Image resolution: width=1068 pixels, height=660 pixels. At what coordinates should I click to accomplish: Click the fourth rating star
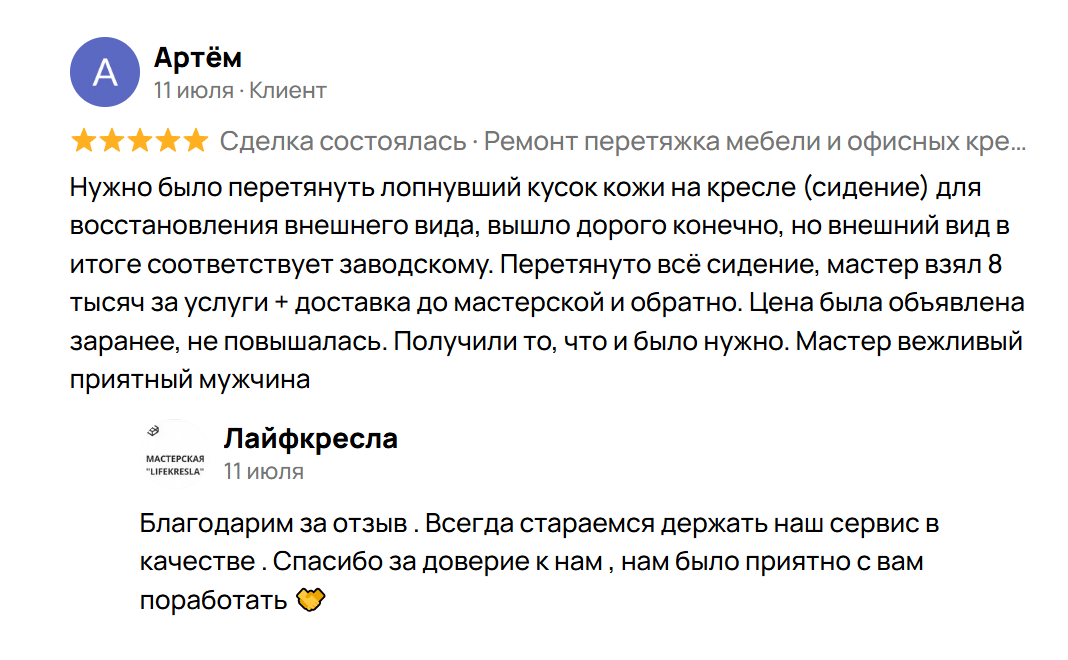click(168, 141)
